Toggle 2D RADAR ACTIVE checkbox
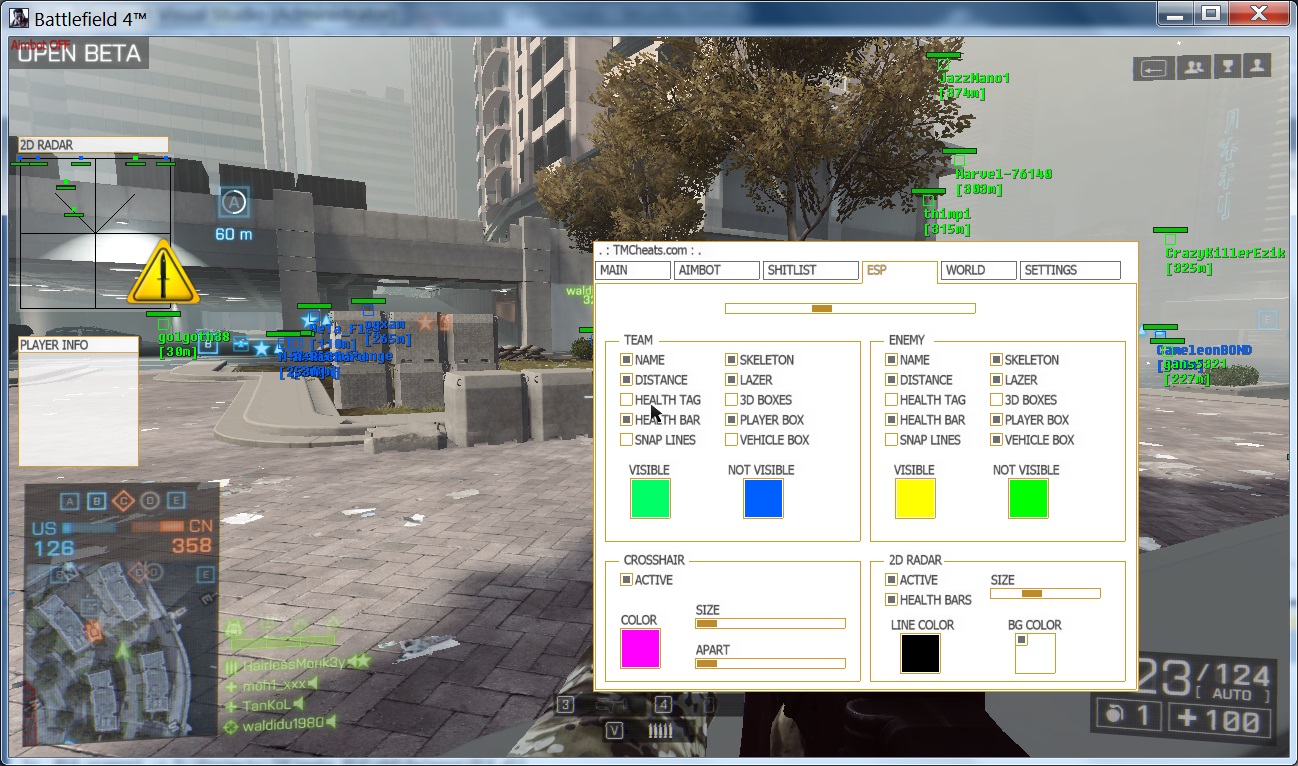The height and width of the screenshot is (766, 1298). [891, 580]
